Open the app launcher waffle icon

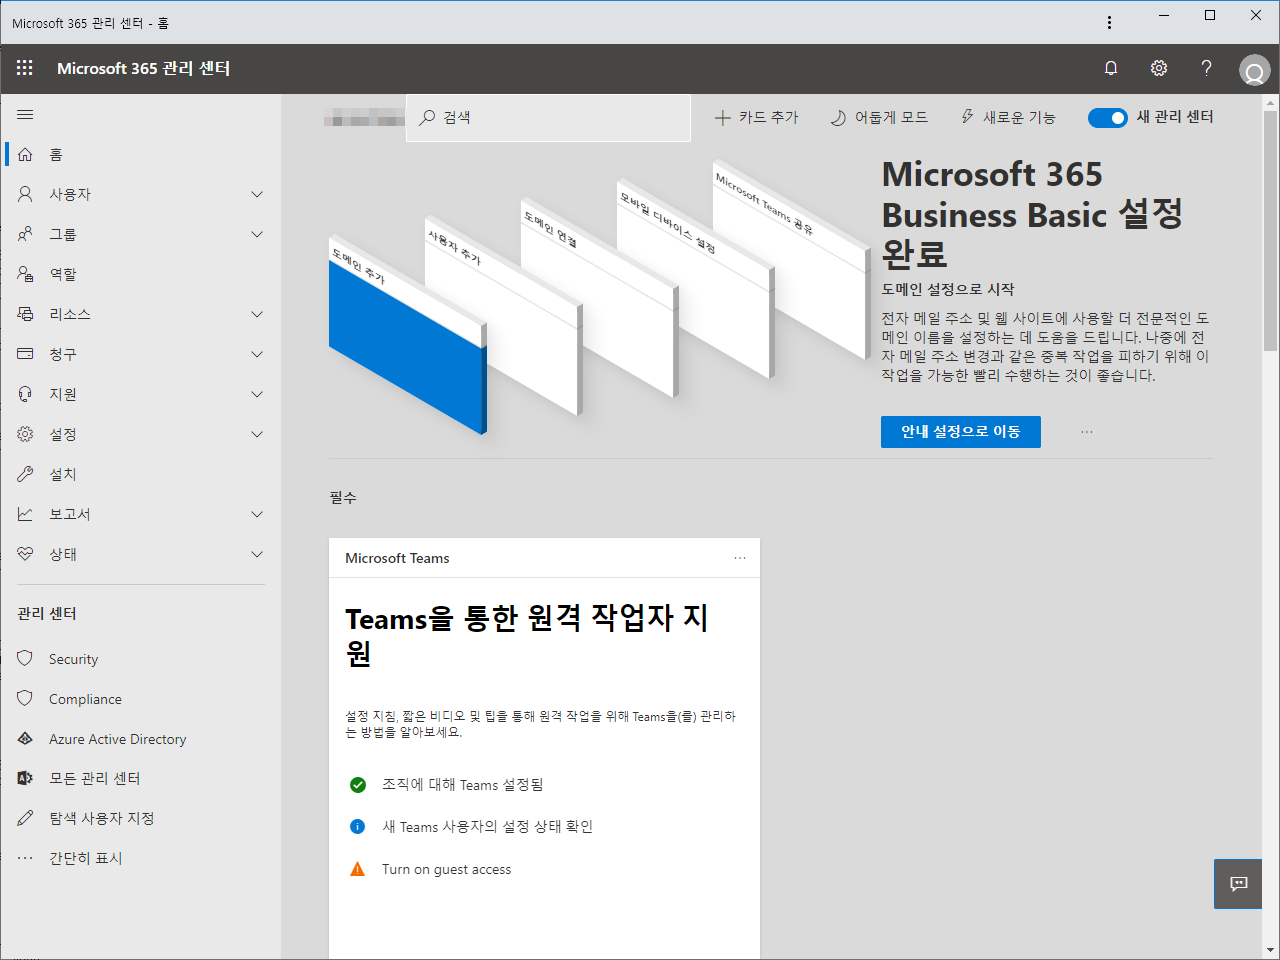click(x=25, y=68)
